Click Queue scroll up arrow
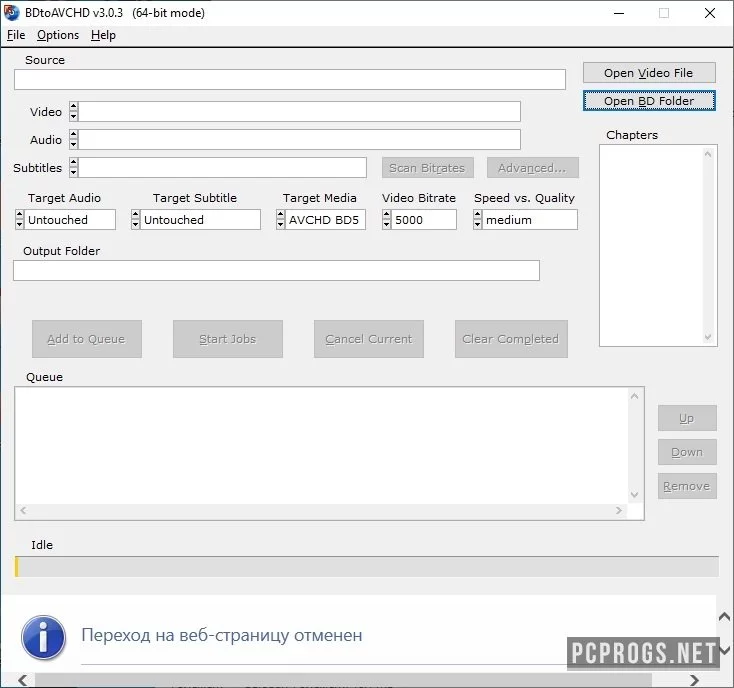The width and height of the screenshot is (734, 688). [634, 396]
